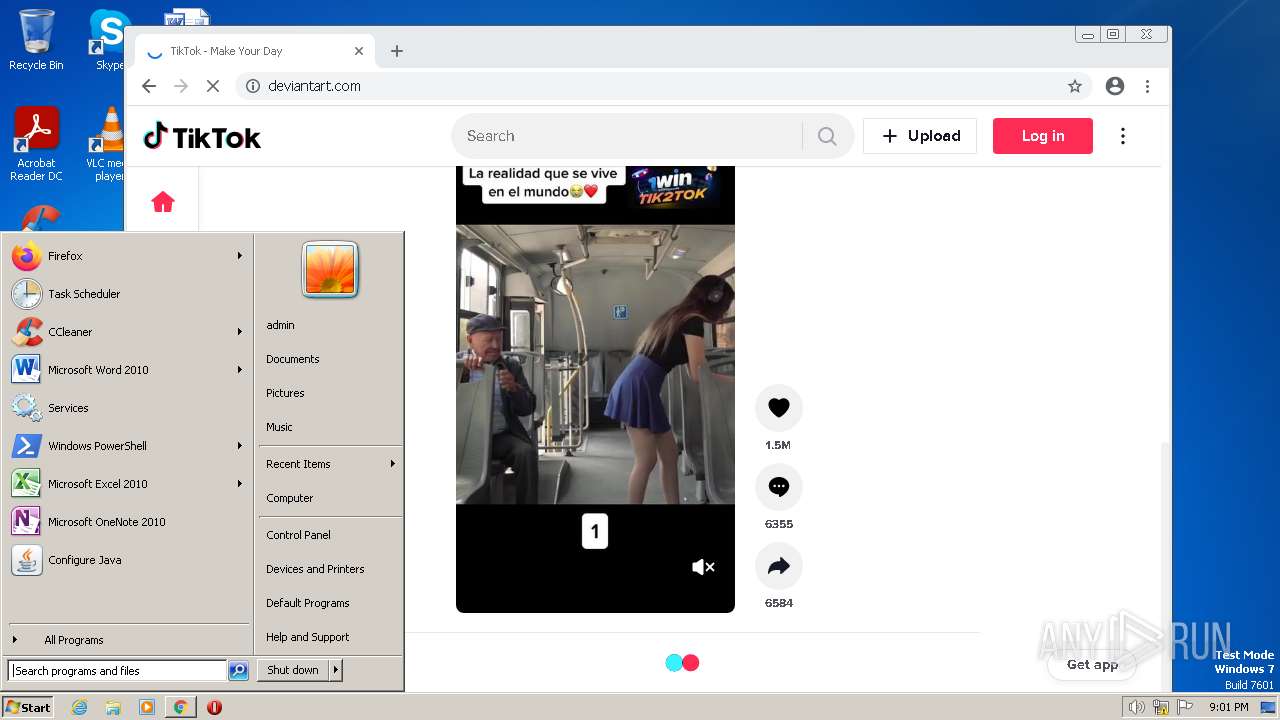The width and height of the screenshot is (1280, 720).
Task: Click the Shut down button
Action: (x=293, y=670)
